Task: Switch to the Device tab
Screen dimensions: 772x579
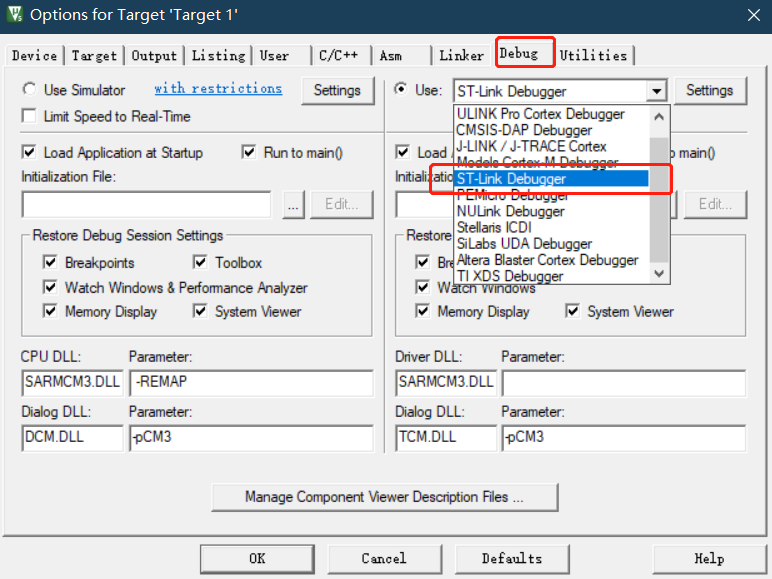Action: click(34, 56)
